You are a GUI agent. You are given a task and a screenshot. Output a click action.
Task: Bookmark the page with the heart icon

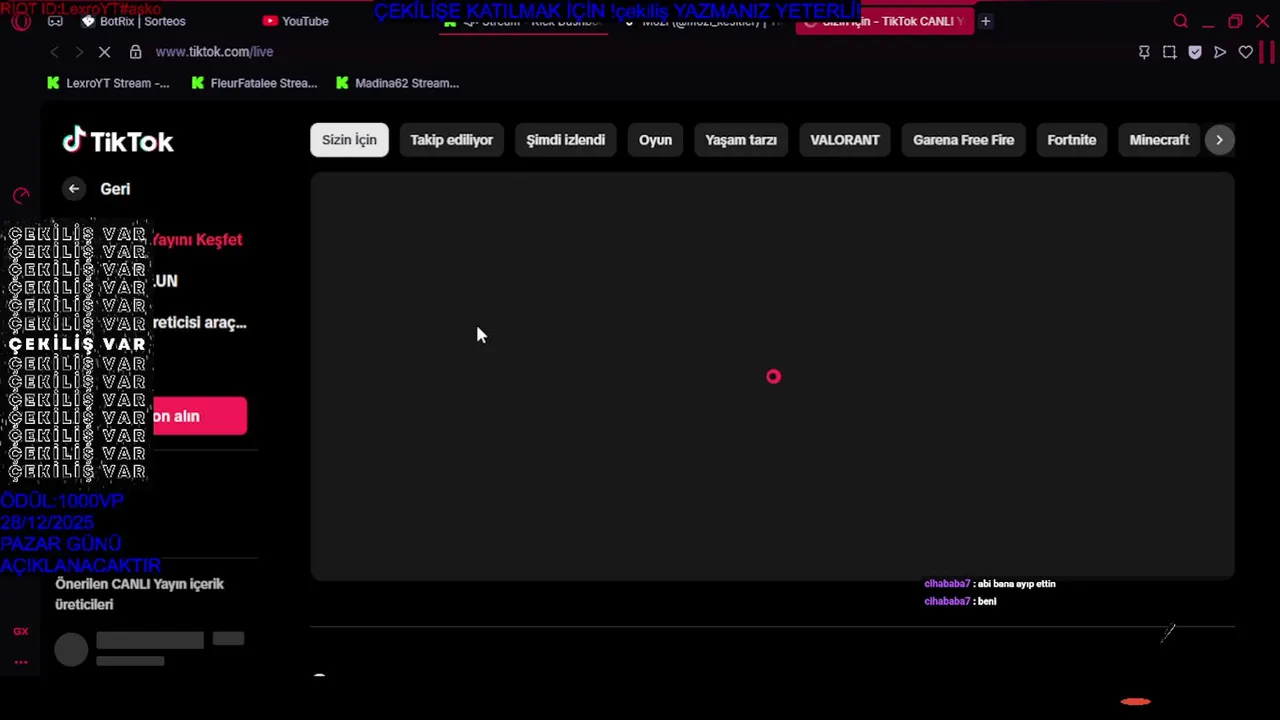(1246, 52)
